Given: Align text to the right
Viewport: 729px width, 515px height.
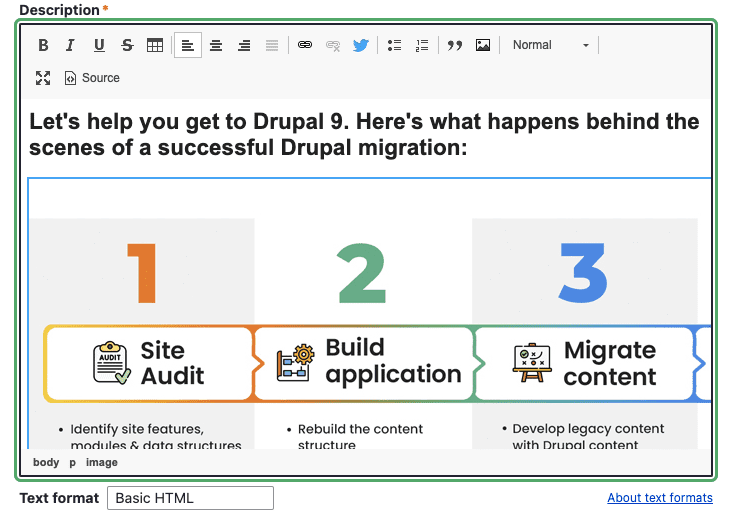Looking at the screenshot, I should 244,45.
